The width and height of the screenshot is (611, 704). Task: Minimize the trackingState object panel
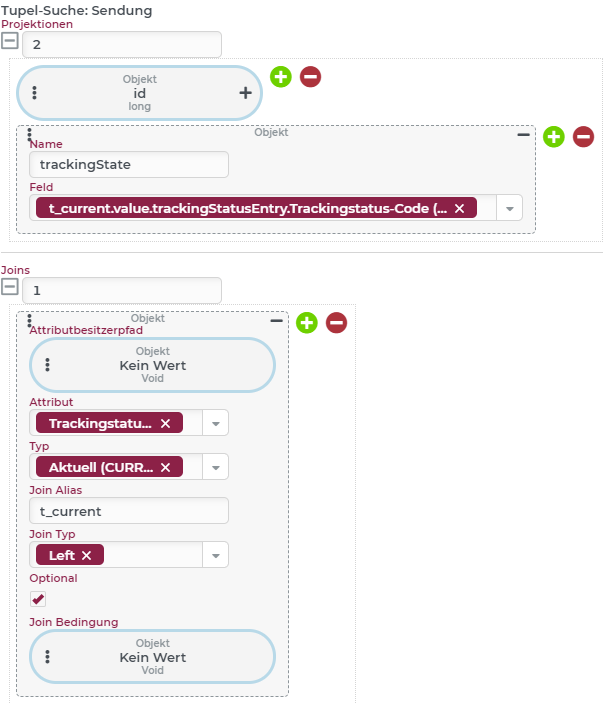tap(523, 134)
